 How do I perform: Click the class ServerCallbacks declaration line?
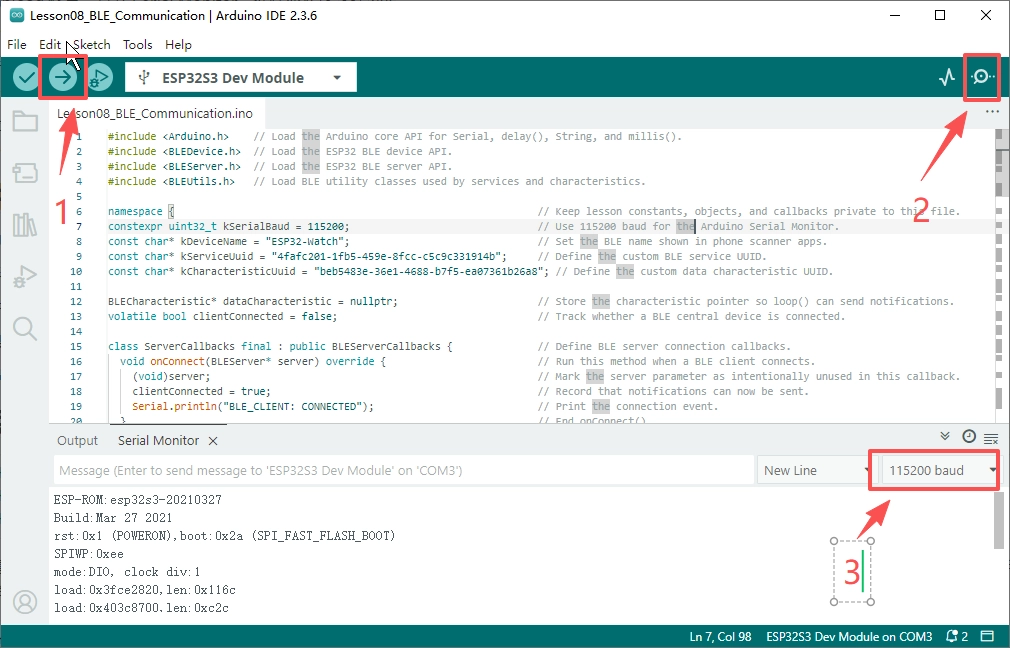point(450,347)
